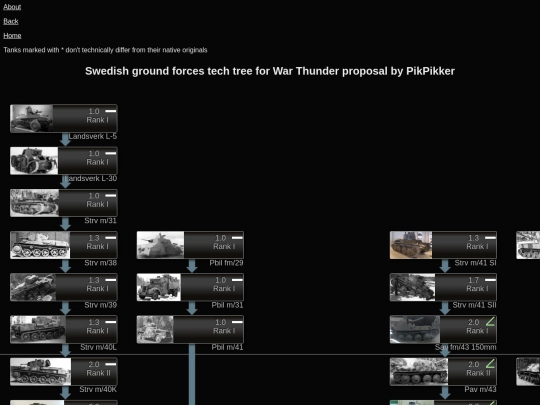540x405 pixels.
Task: Choose the Pav m/43 tank photo
Action: tap(419, 372)
